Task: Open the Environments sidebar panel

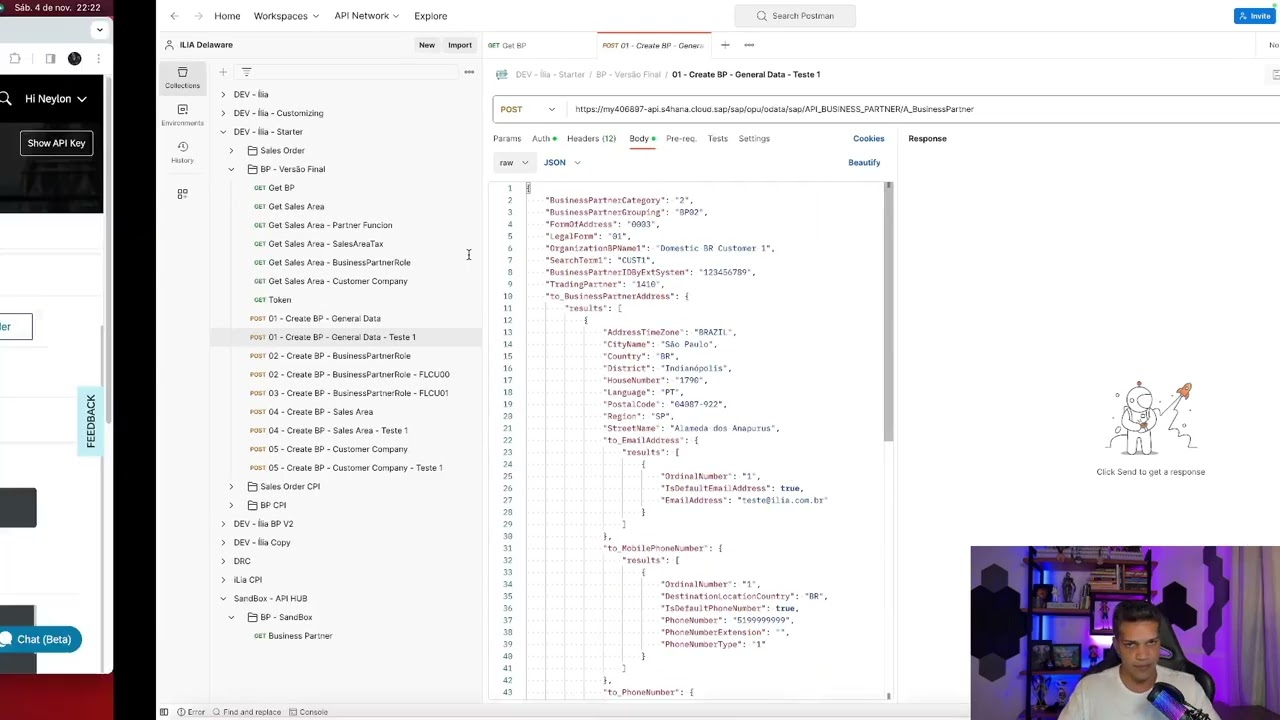Action: pos(182,115)
